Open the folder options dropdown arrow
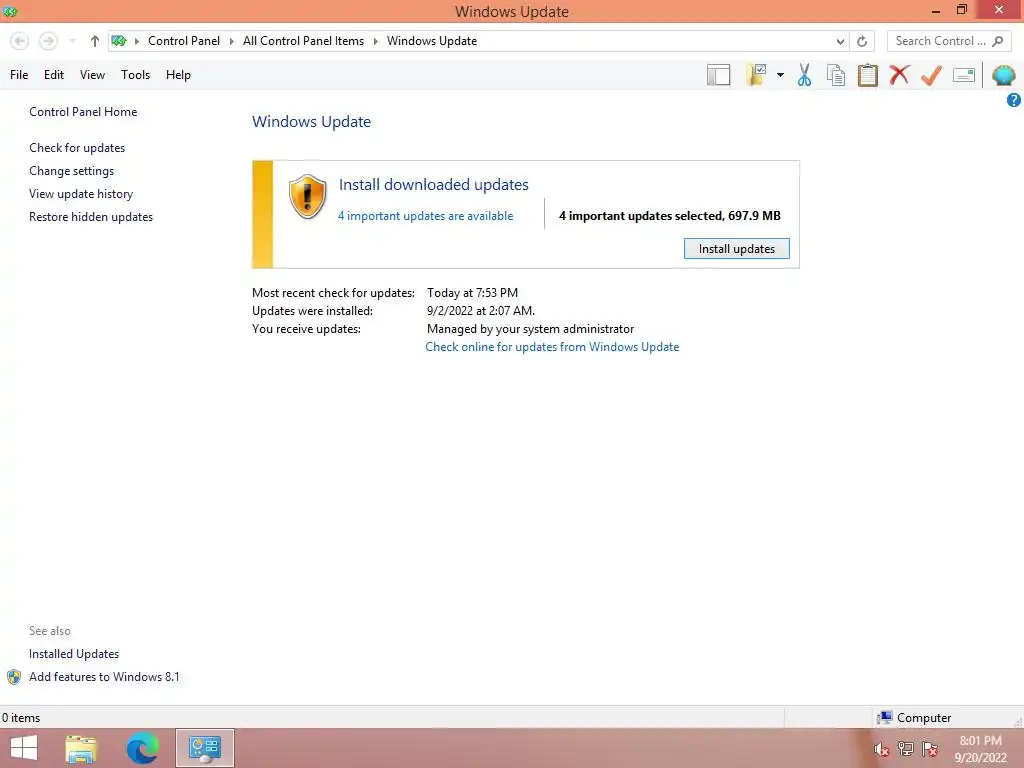The height and width of the screenshot is (768, 1024). click(780, 75)
